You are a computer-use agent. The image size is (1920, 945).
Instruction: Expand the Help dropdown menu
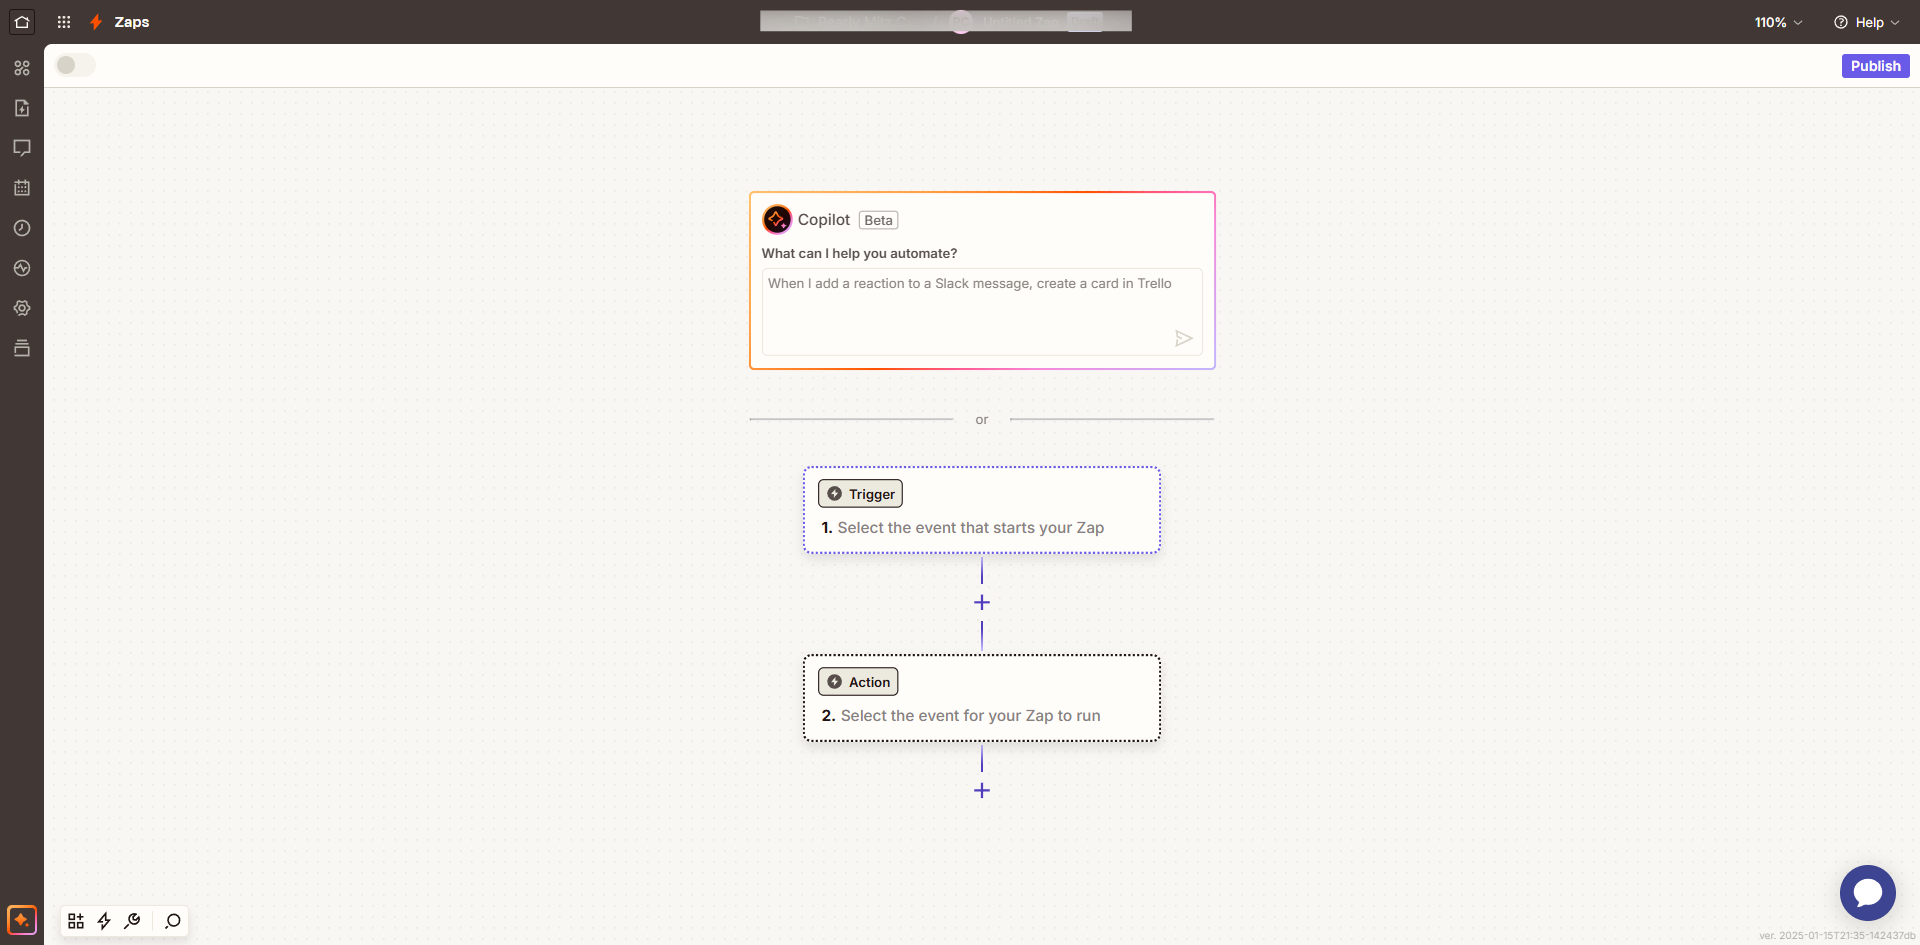click(x=1866, y=22)
